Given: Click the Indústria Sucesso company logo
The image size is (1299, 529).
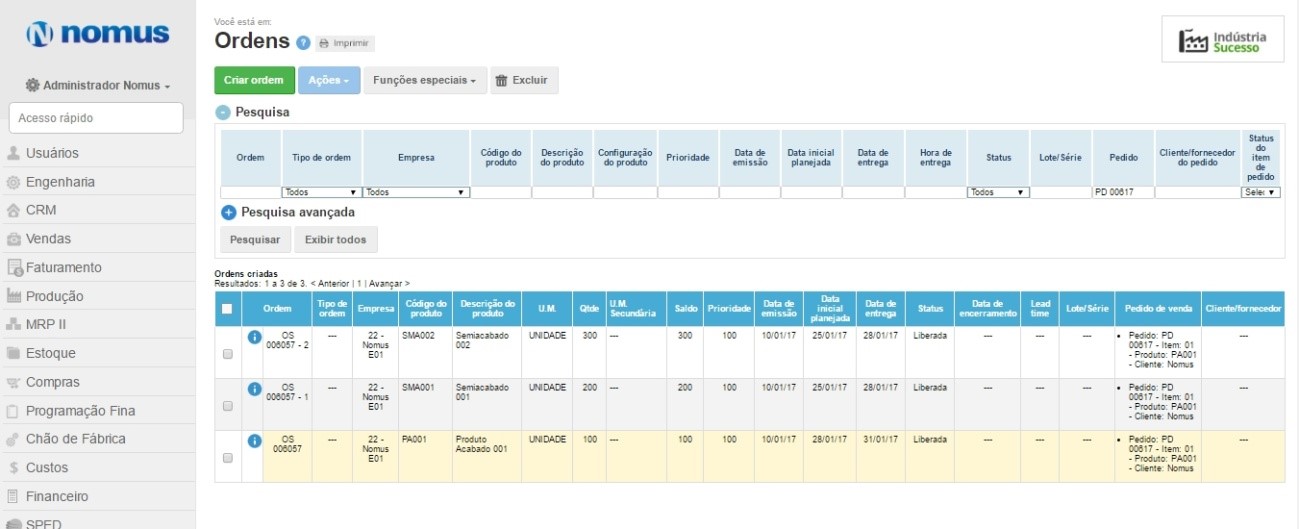Looking at the screenshot, I should (1222, 41).
